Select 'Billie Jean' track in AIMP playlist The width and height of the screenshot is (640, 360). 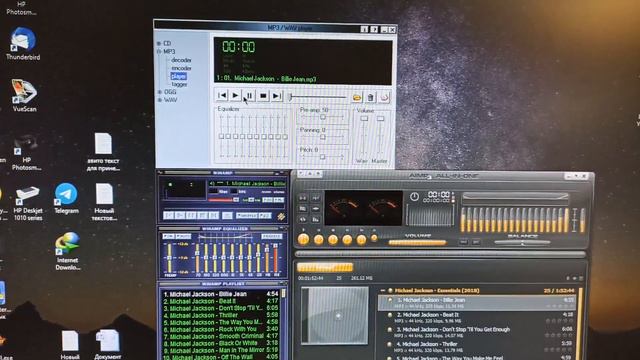(477, 303)
